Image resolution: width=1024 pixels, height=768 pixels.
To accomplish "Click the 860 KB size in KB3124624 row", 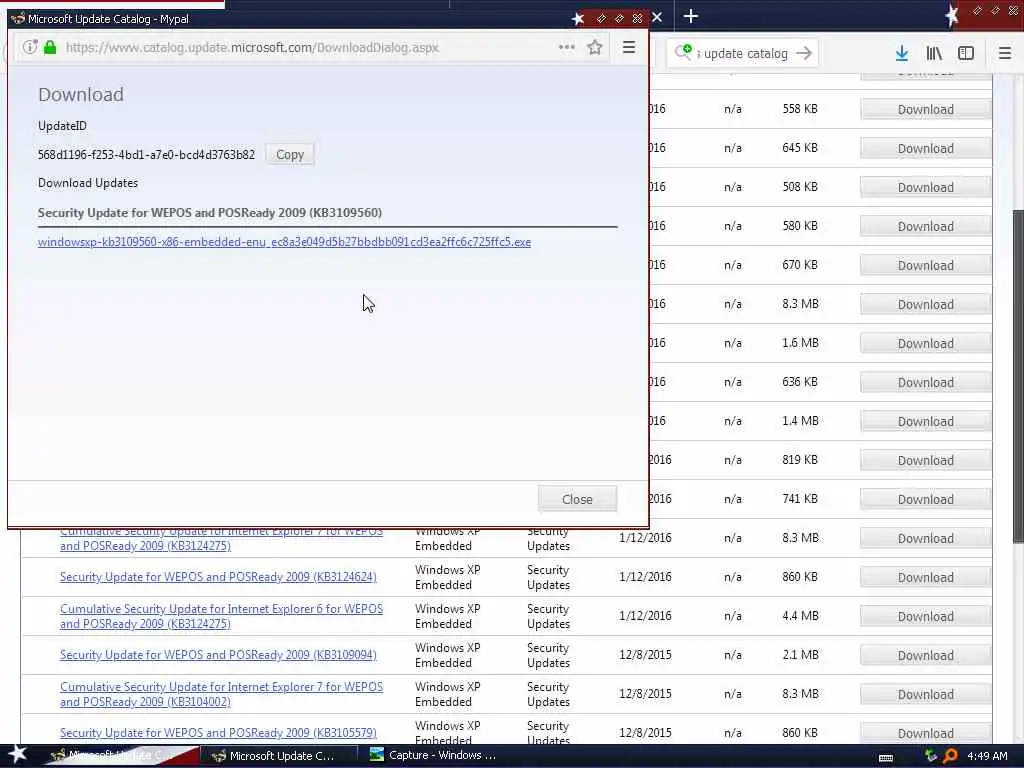I will point(800,577).
